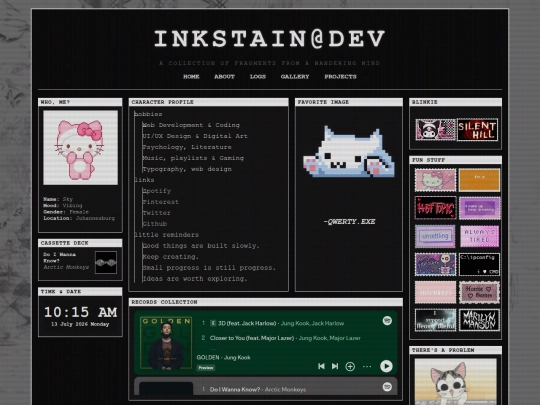The height and width of the screenshot is (405, 540).
Task: Click the orange stamp in Fun Stuff
Action: click(x=479, y=180)
